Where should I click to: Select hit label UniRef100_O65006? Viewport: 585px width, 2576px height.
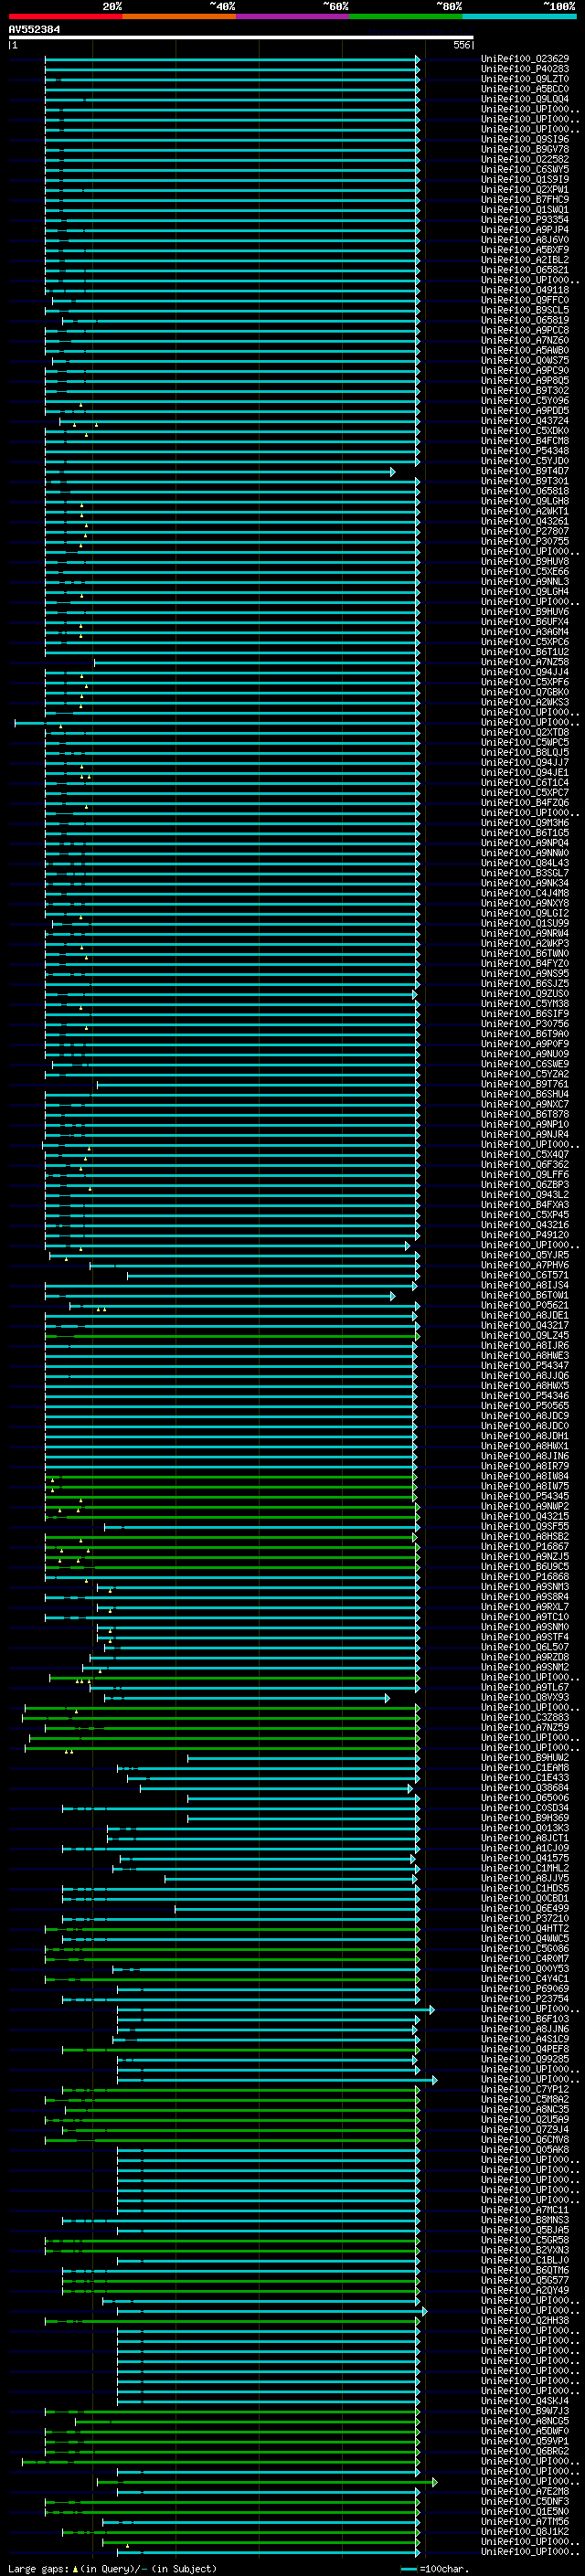[x=525, y=1798]
